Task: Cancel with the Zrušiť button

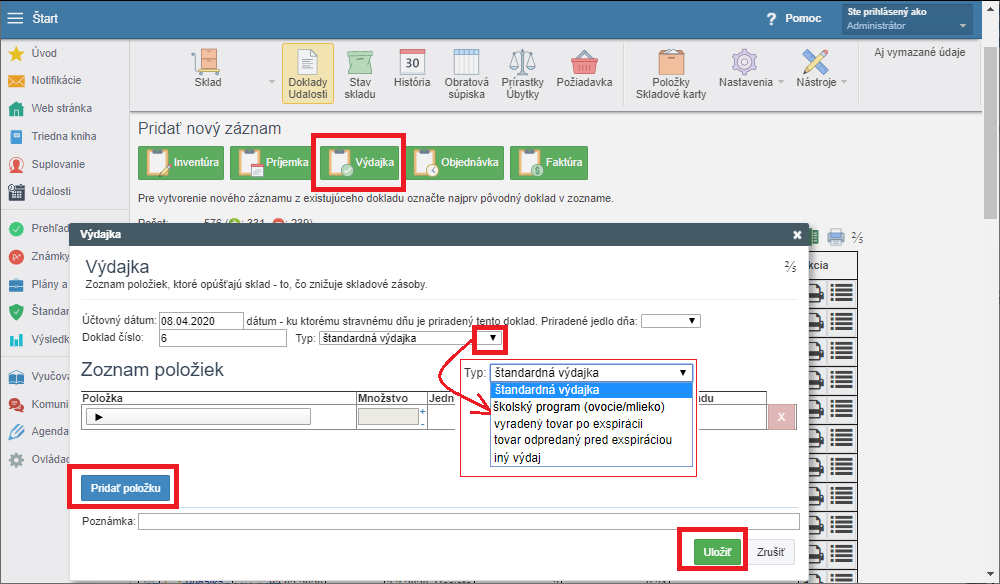Action: pos(770,552)
